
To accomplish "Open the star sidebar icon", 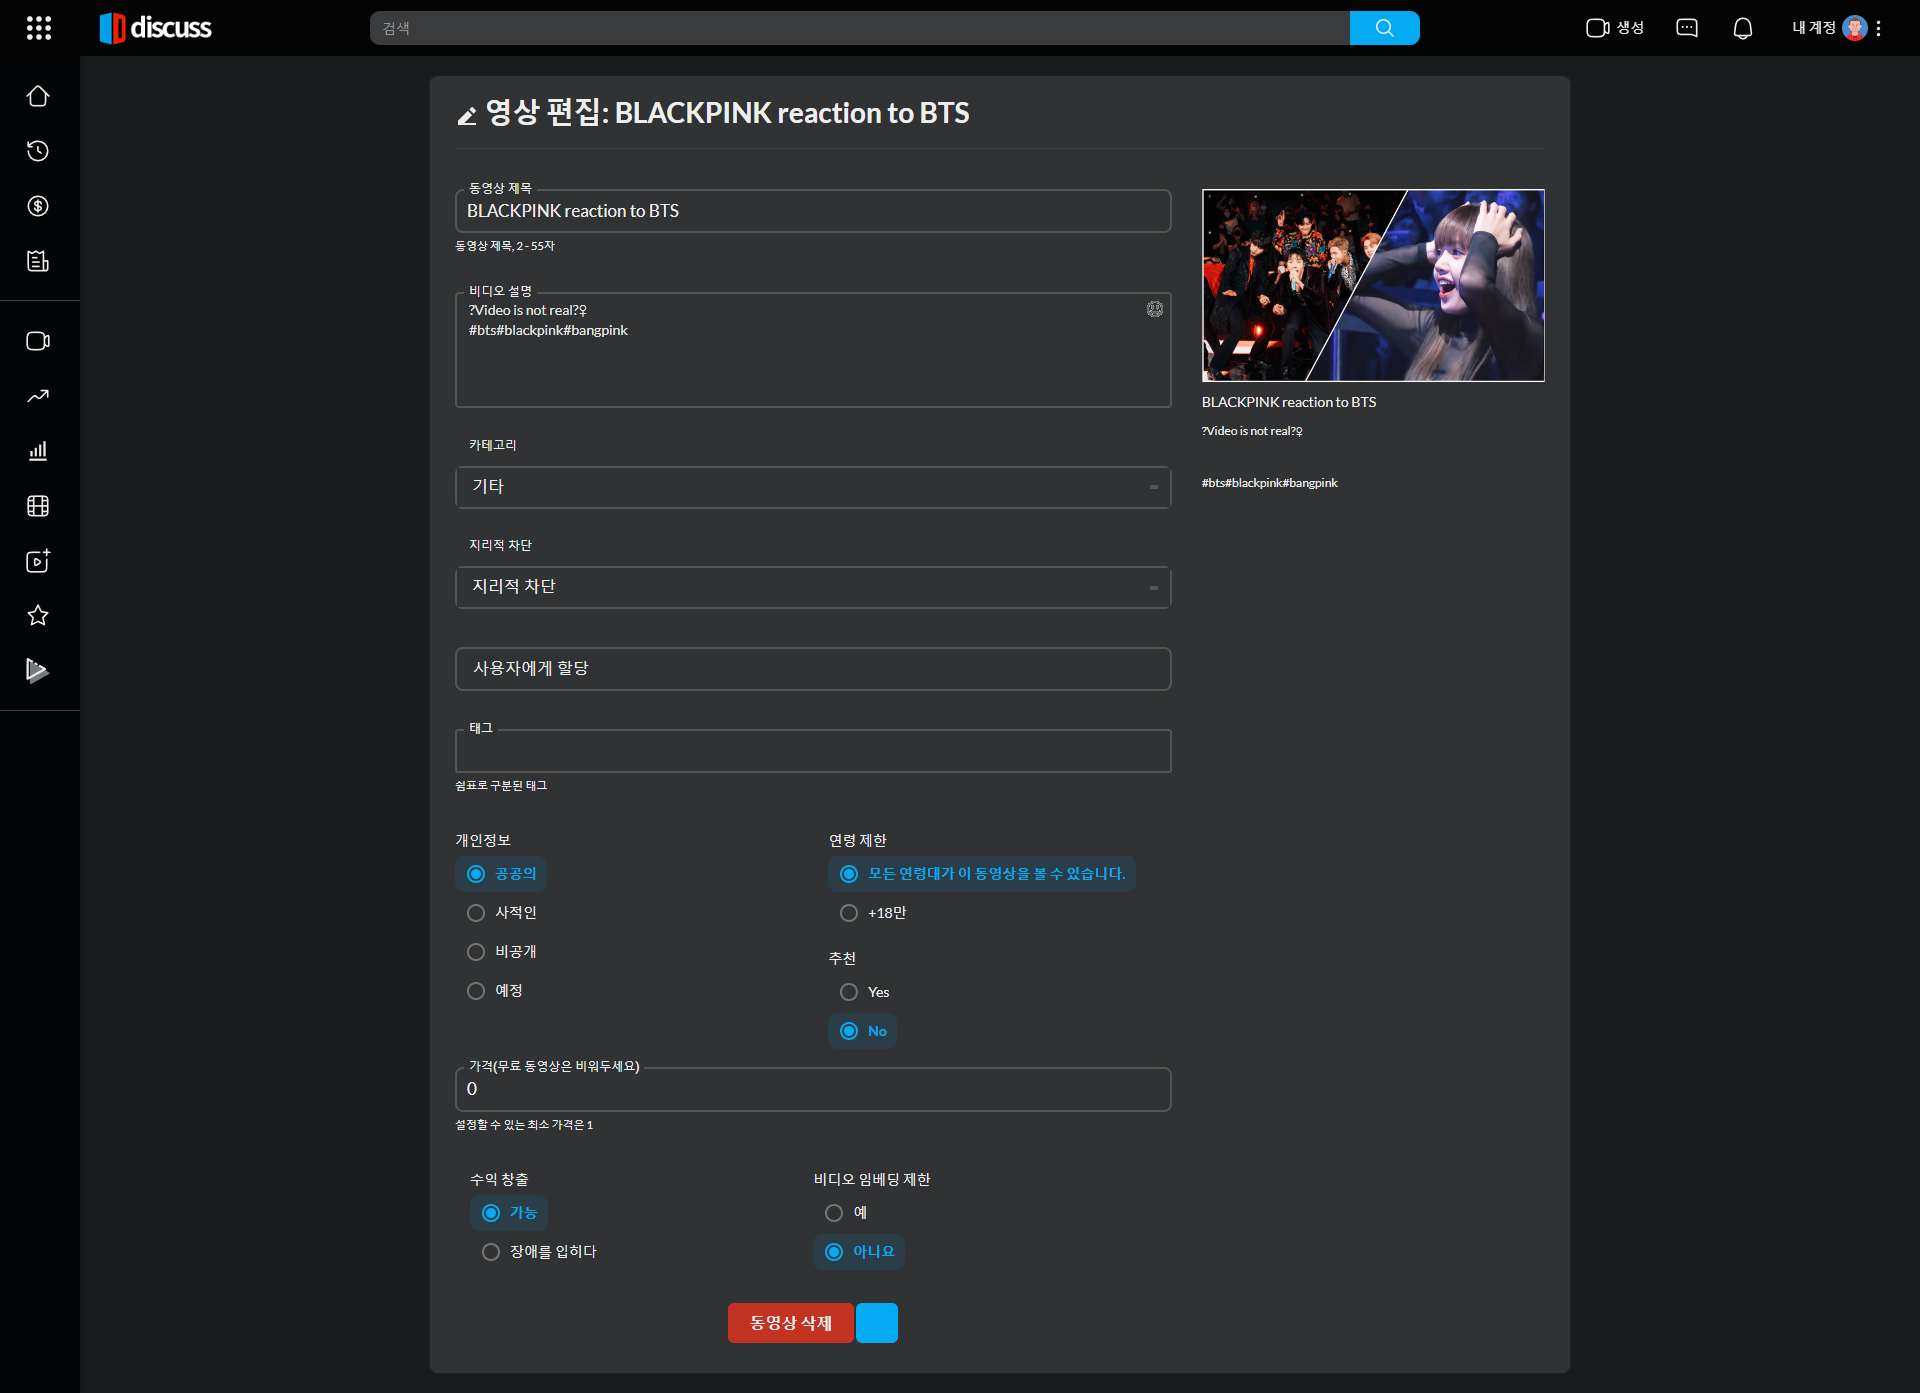I will pos(38,616).
